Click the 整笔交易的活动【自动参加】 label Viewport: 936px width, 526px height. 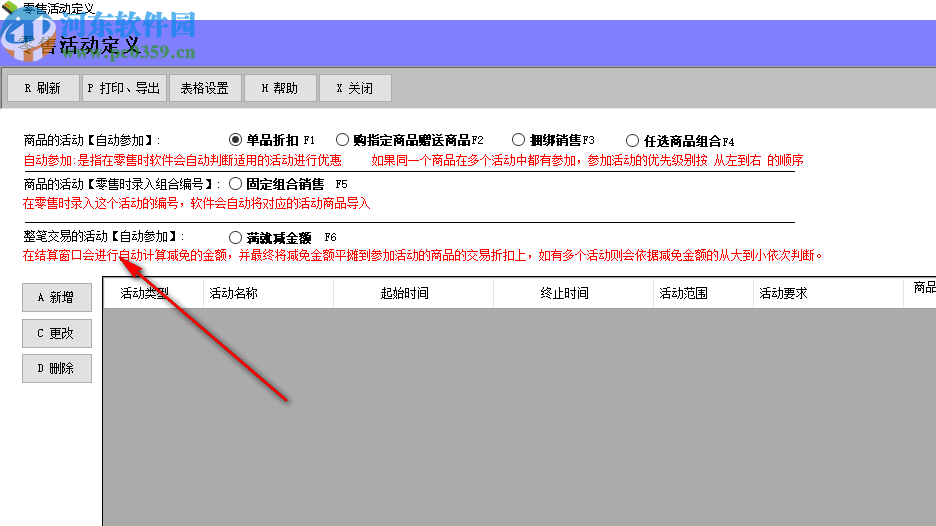[104, 236]
